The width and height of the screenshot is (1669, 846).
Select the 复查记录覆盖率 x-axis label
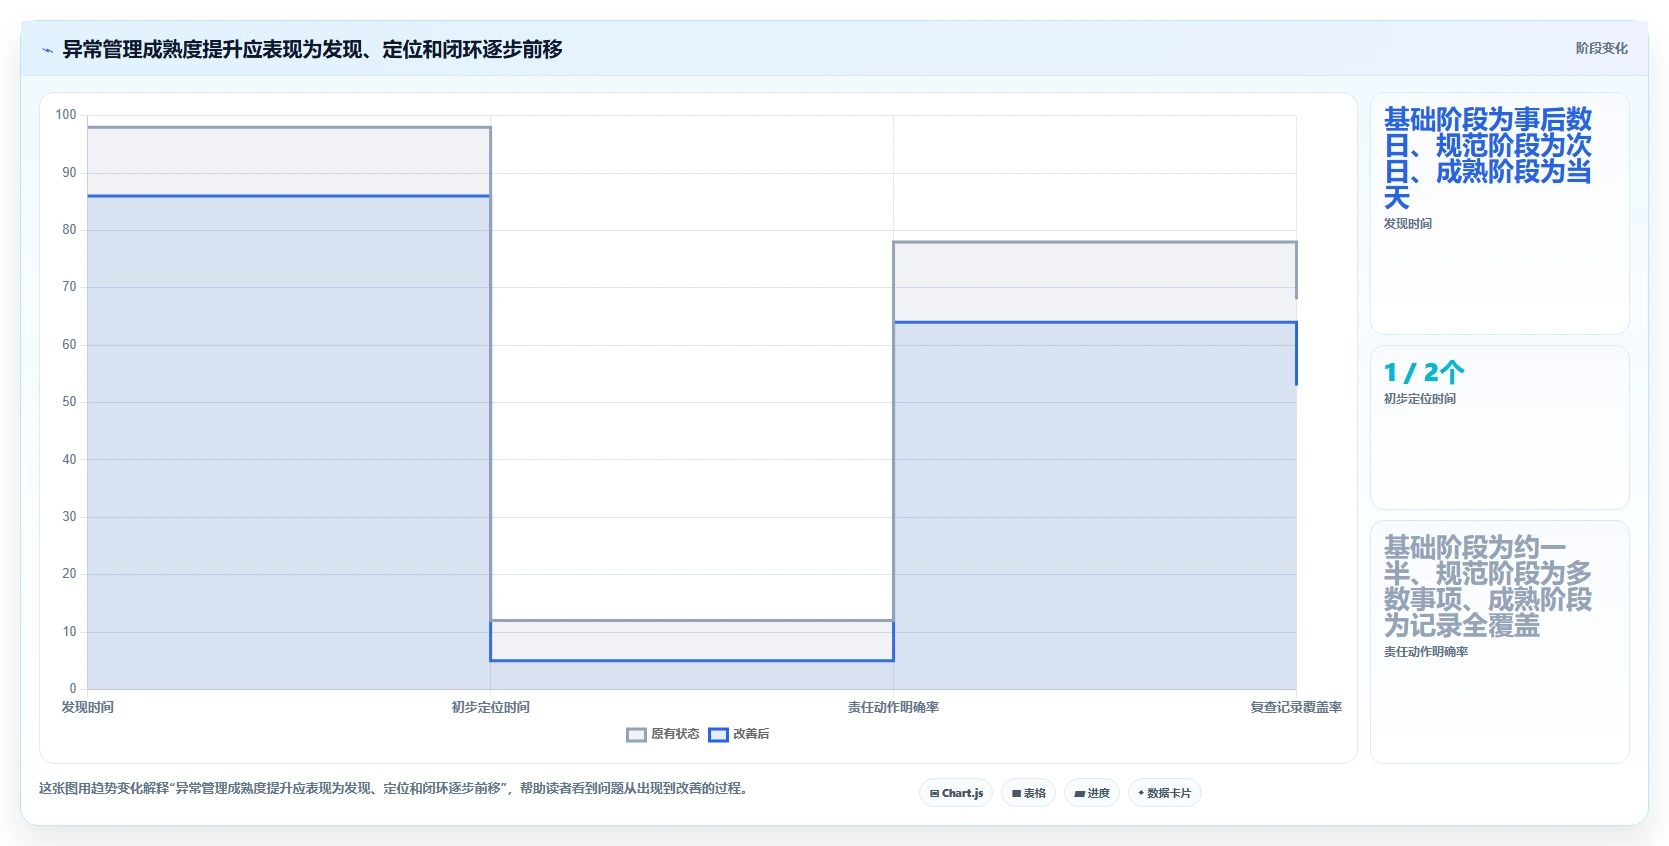[1296, 707]
